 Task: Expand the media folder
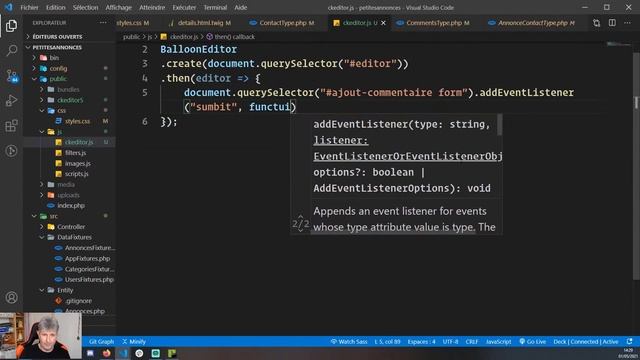click(65, 184)
